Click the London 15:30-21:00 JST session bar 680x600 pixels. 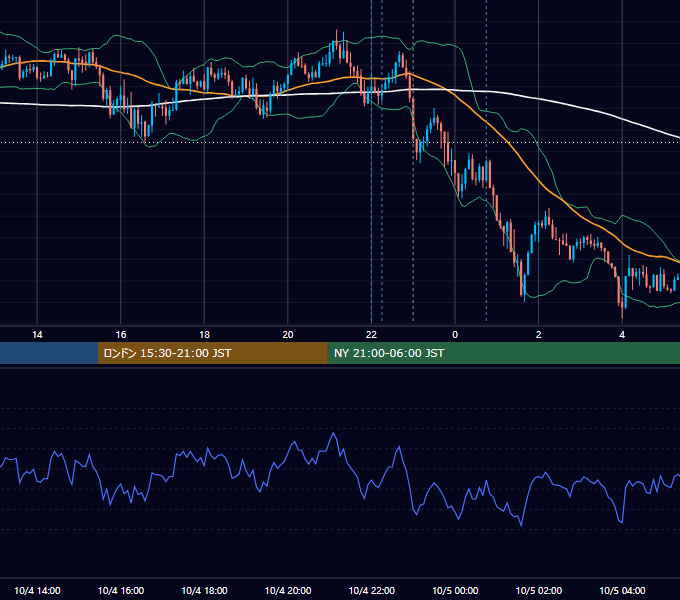click(212, 353)
